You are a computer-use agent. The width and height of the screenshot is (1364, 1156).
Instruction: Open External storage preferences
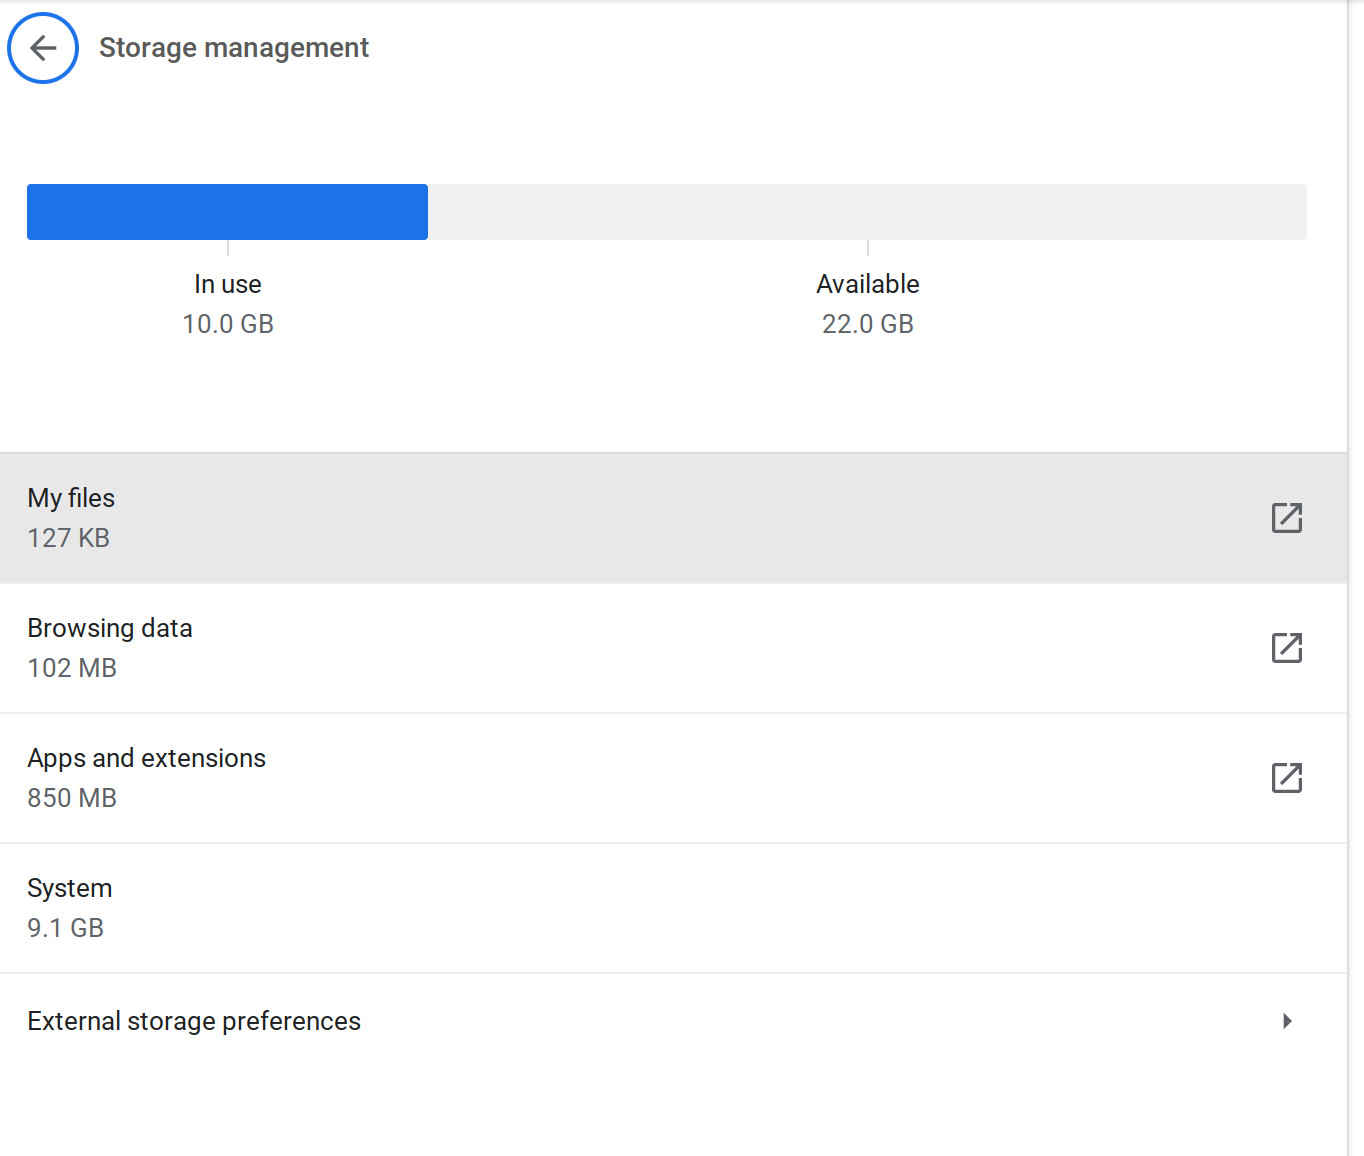(x=673, y=1021)
